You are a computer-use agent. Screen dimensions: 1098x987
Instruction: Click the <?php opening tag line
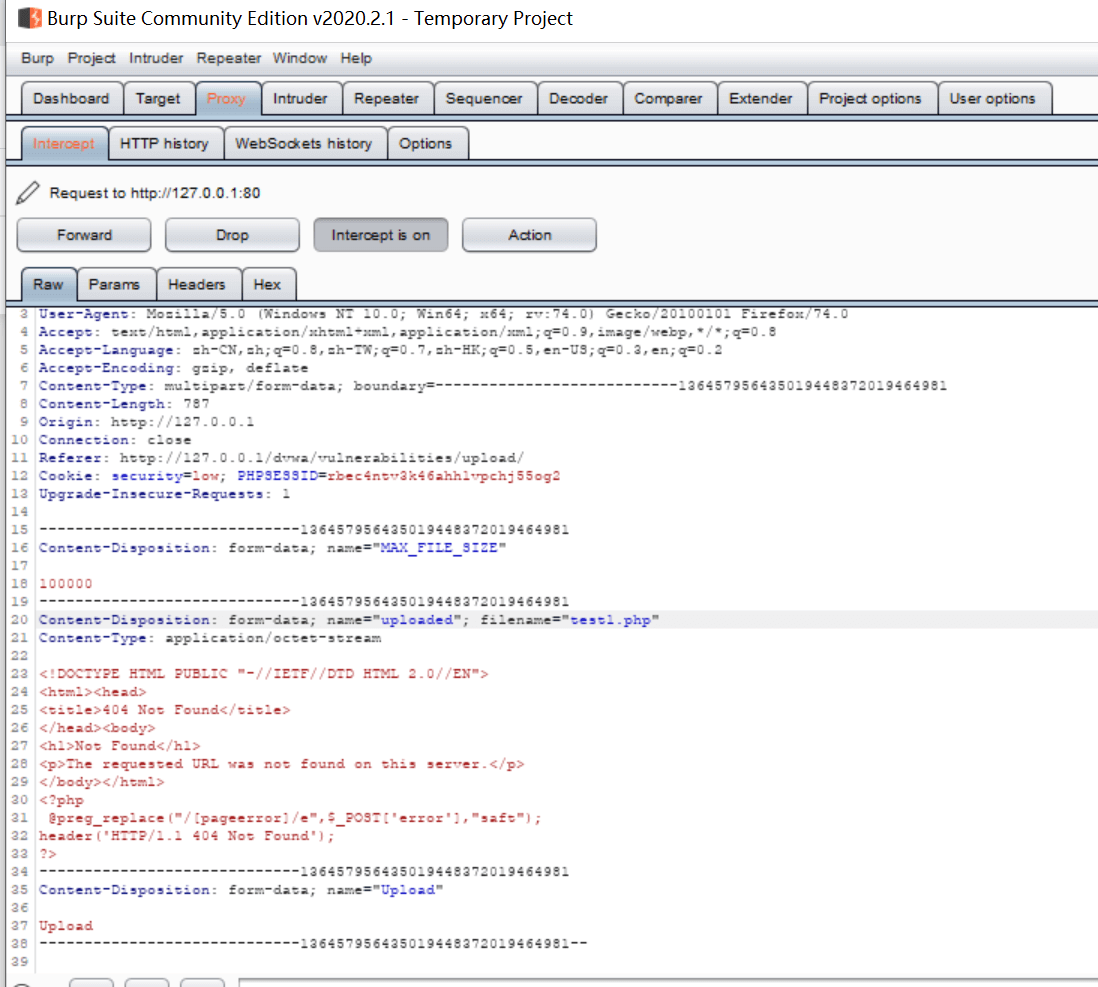(x=62, y=800)
